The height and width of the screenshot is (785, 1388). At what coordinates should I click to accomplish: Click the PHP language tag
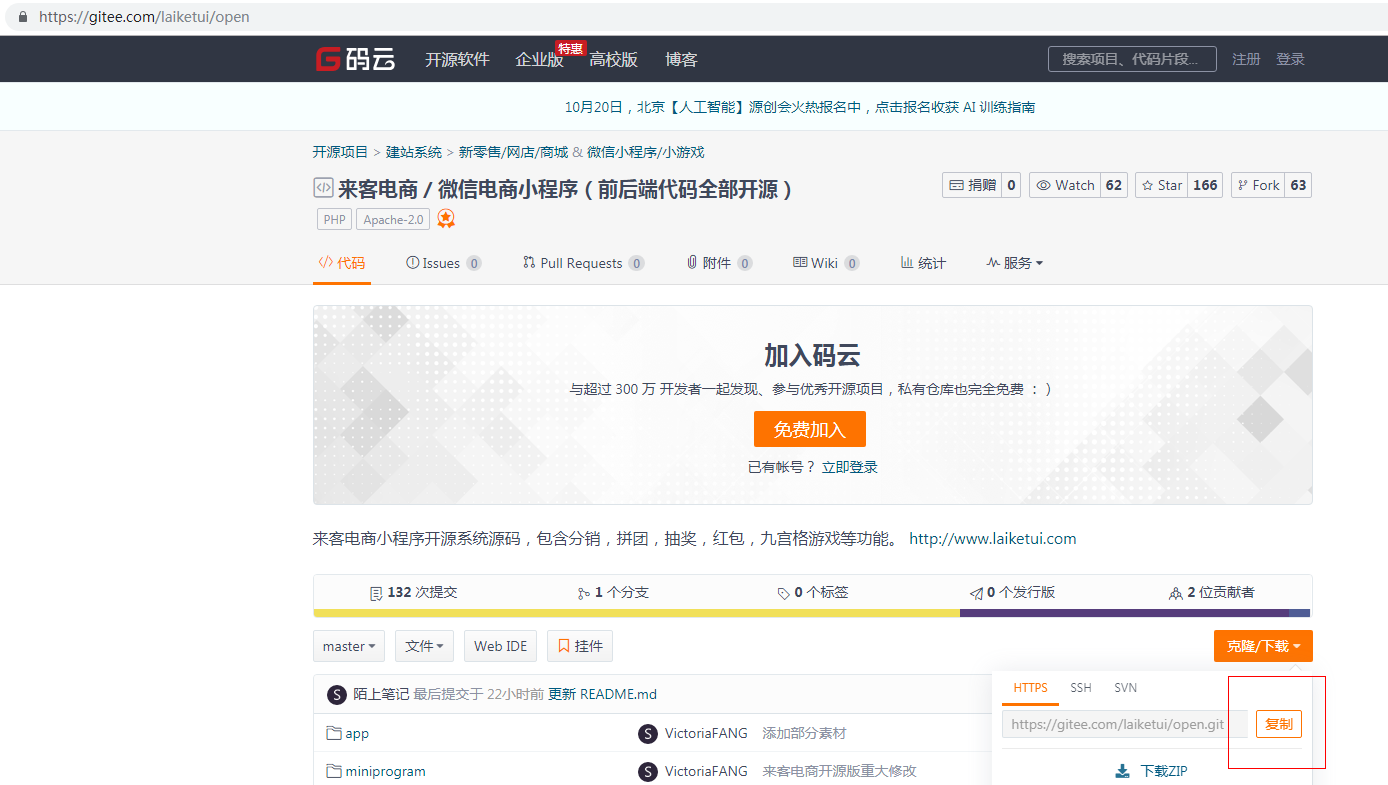pyautogui.click(x=334, y=219)
